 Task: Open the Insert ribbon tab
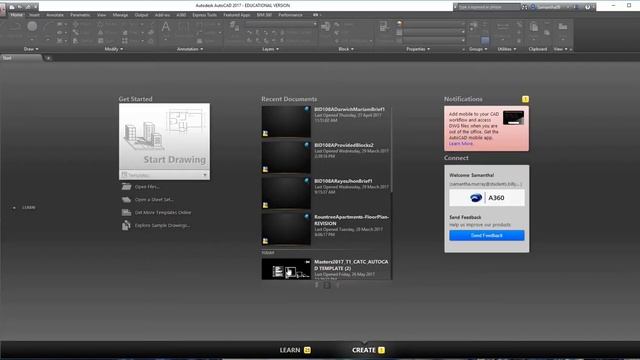tap(34, 15)
